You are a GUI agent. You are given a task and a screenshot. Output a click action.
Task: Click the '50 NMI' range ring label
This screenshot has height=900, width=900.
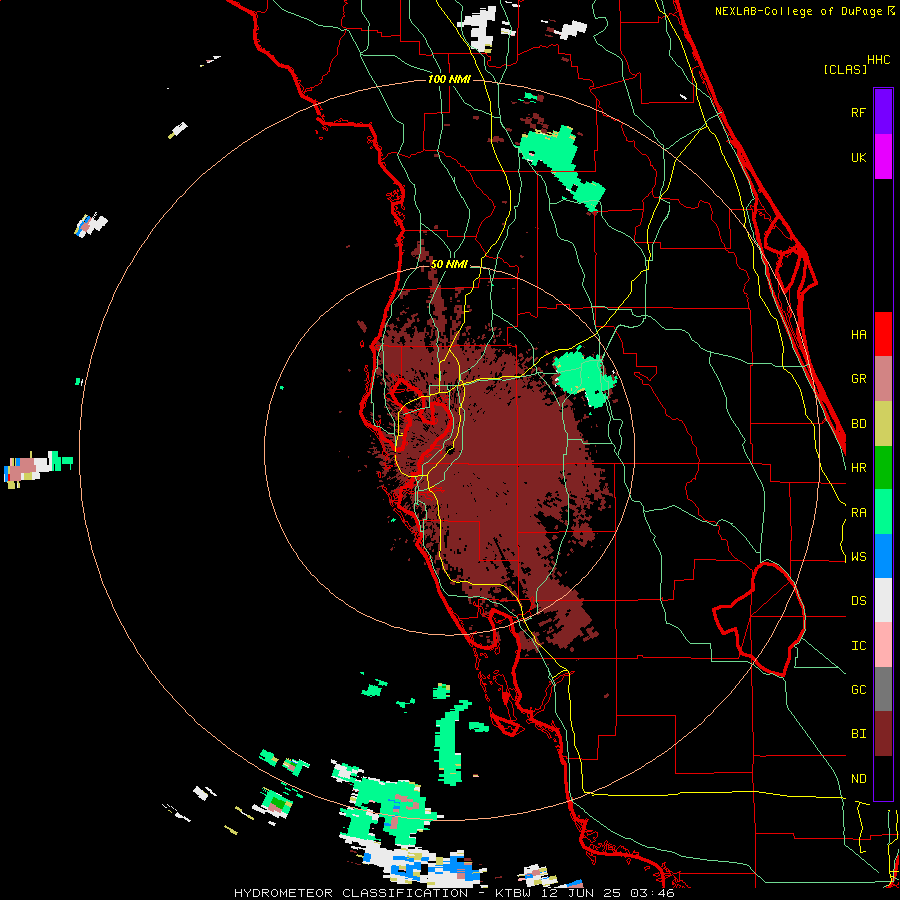(449, 264)
